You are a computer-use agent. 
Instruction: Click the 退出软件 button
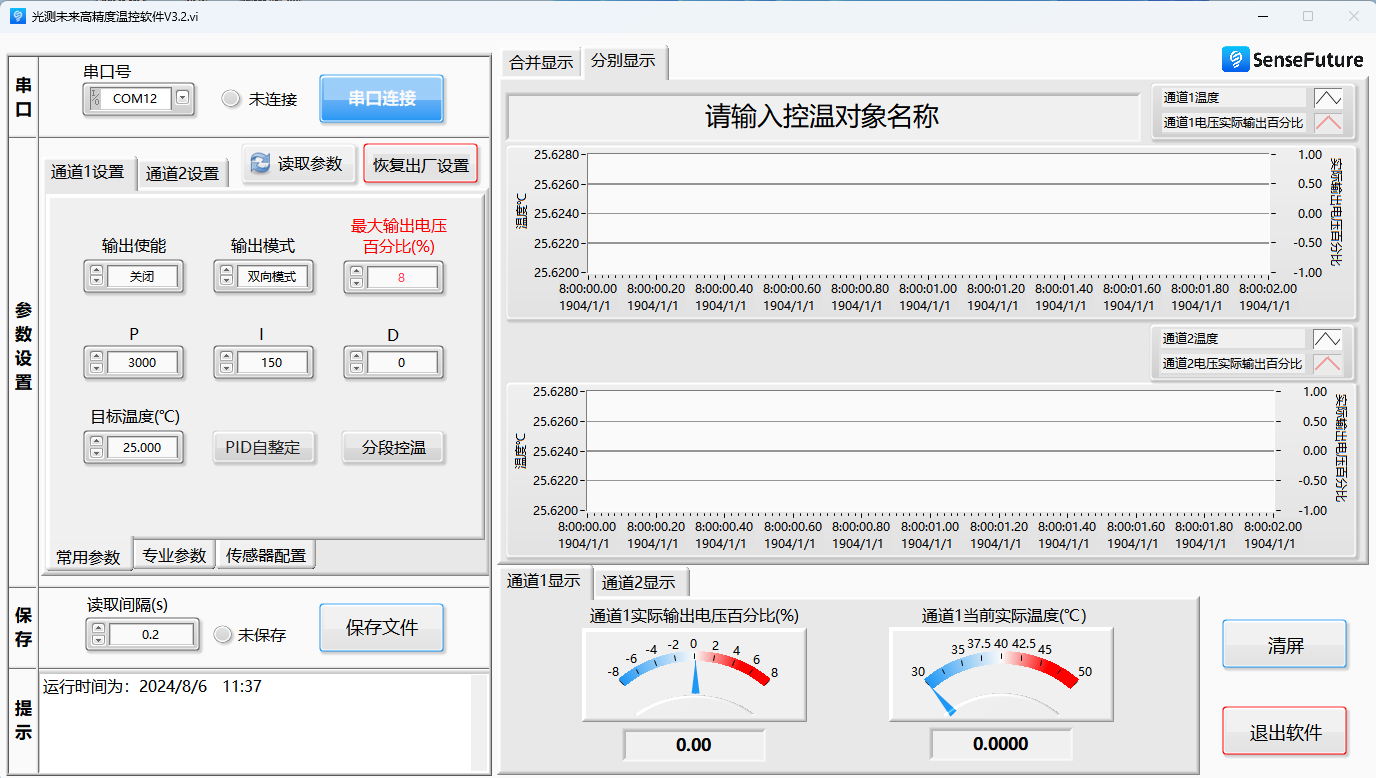tap(1285, 732)
